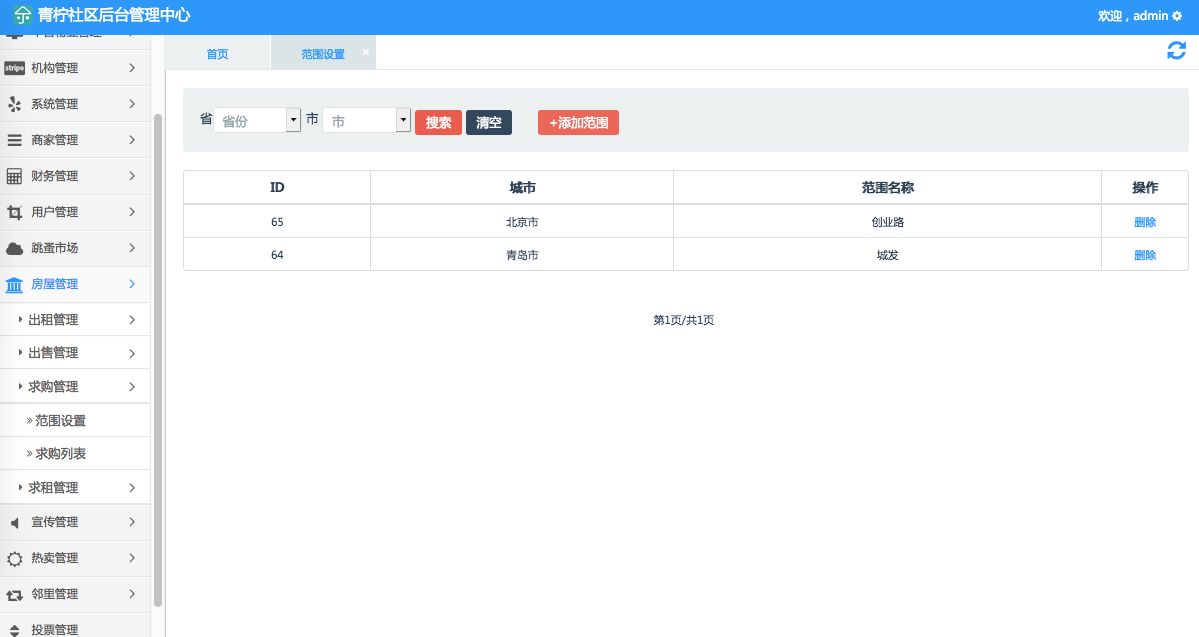Expand the 邻里管理 chevron

coord(132,593)
